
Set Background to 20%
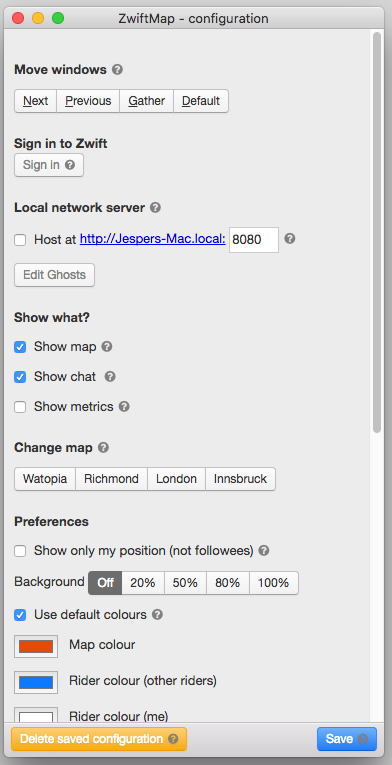pyautogui.click(x=143, y=583)
